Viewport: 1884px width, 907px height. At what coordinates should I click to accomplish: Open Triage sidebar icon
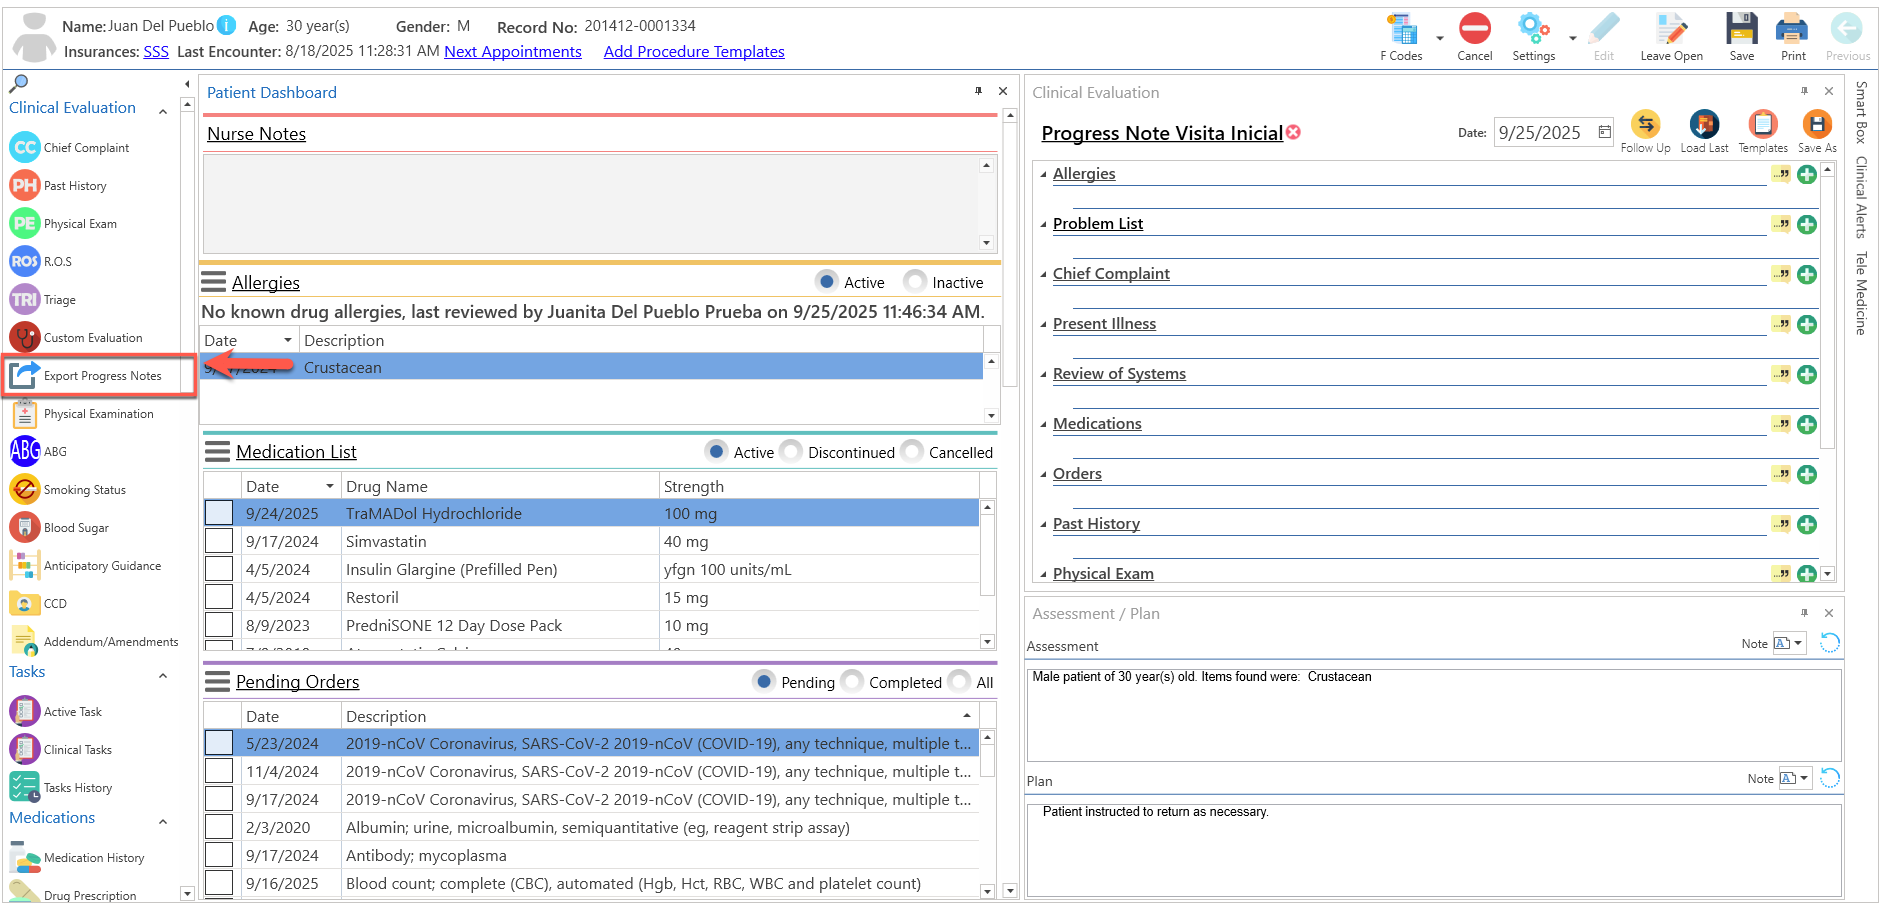(x=25, y=299)
